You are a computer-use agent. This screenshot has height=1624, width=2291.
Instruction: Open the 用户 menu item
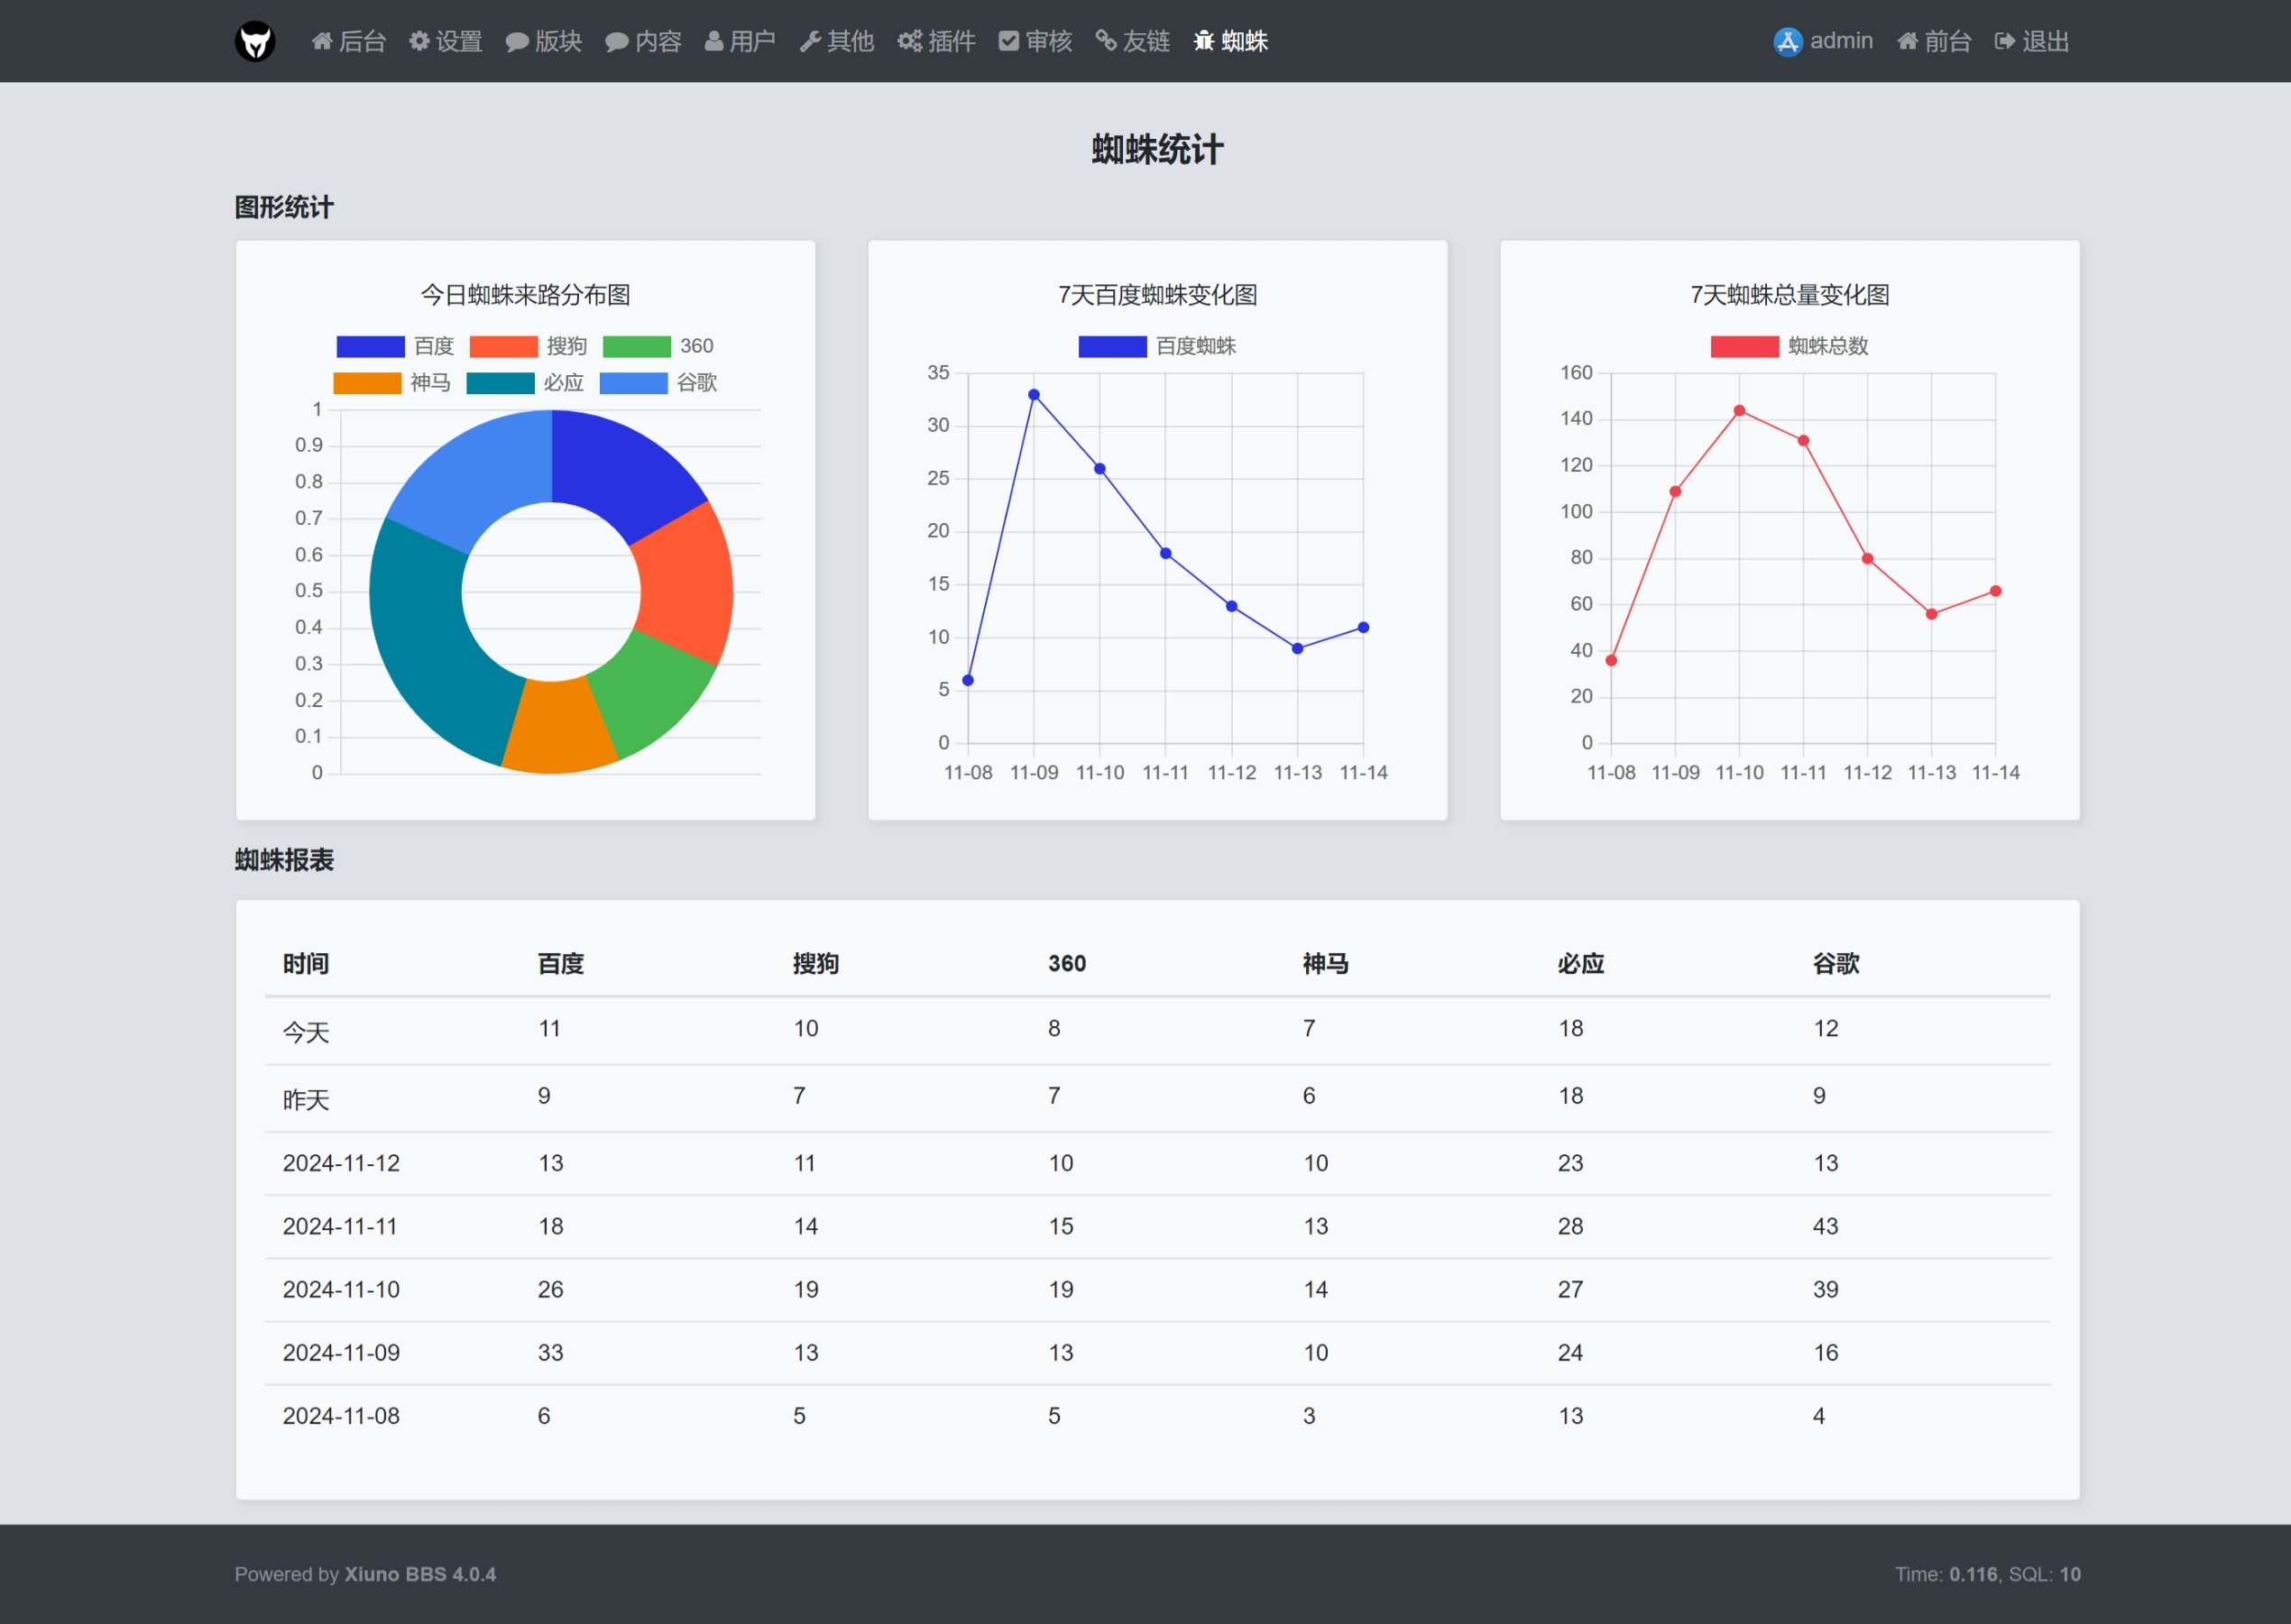coord(741,41)
